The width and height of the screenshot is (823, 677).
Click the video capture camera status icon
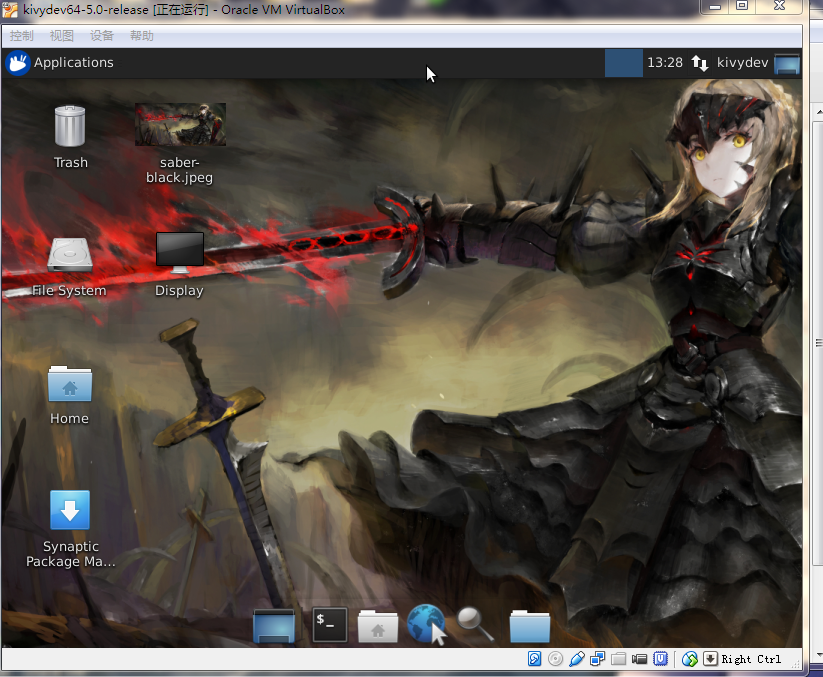pyautogui.click(x=639, y=659)
